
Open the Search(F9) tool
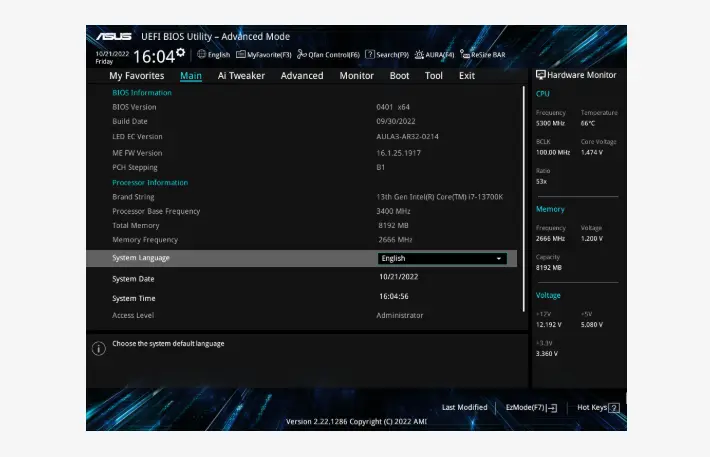coord(387,55)
